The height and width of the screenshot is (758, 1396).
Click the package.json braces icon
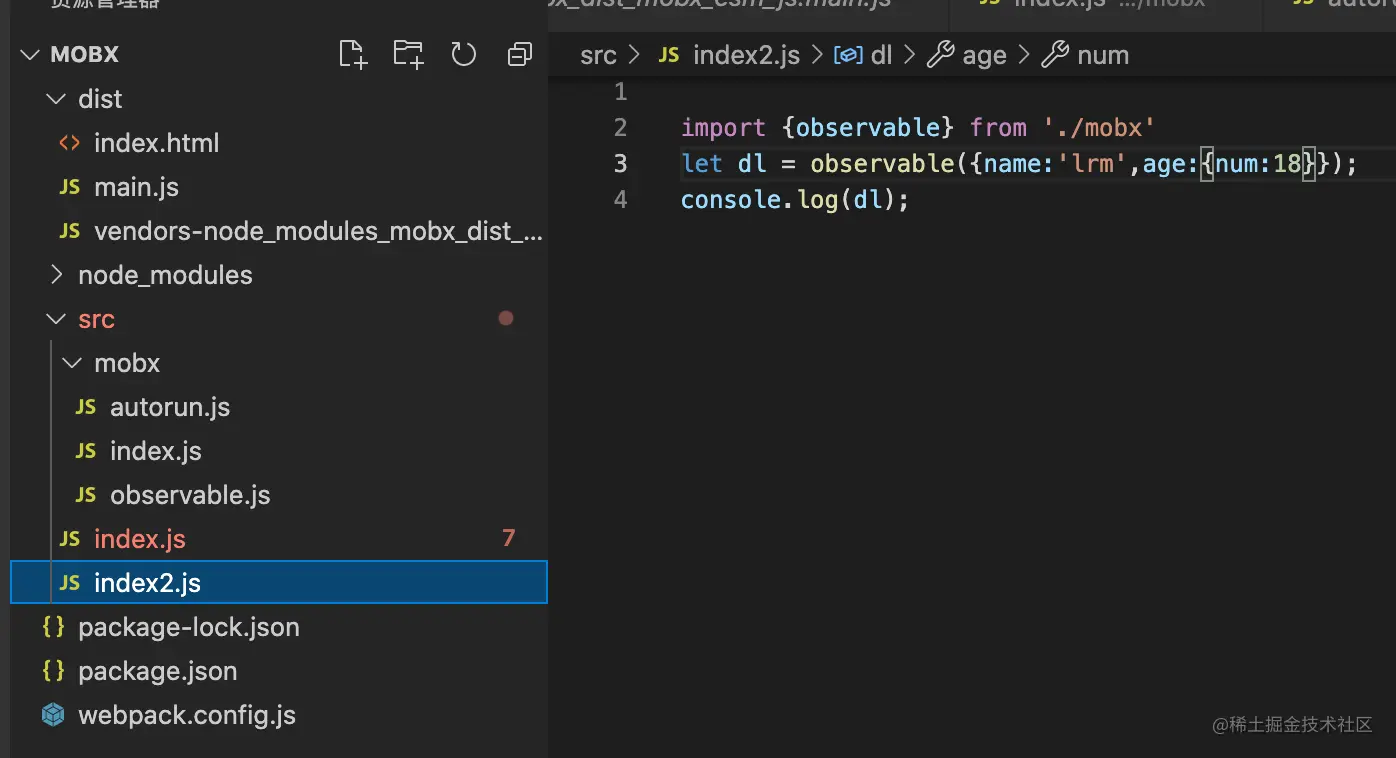[x=54, y=671]
